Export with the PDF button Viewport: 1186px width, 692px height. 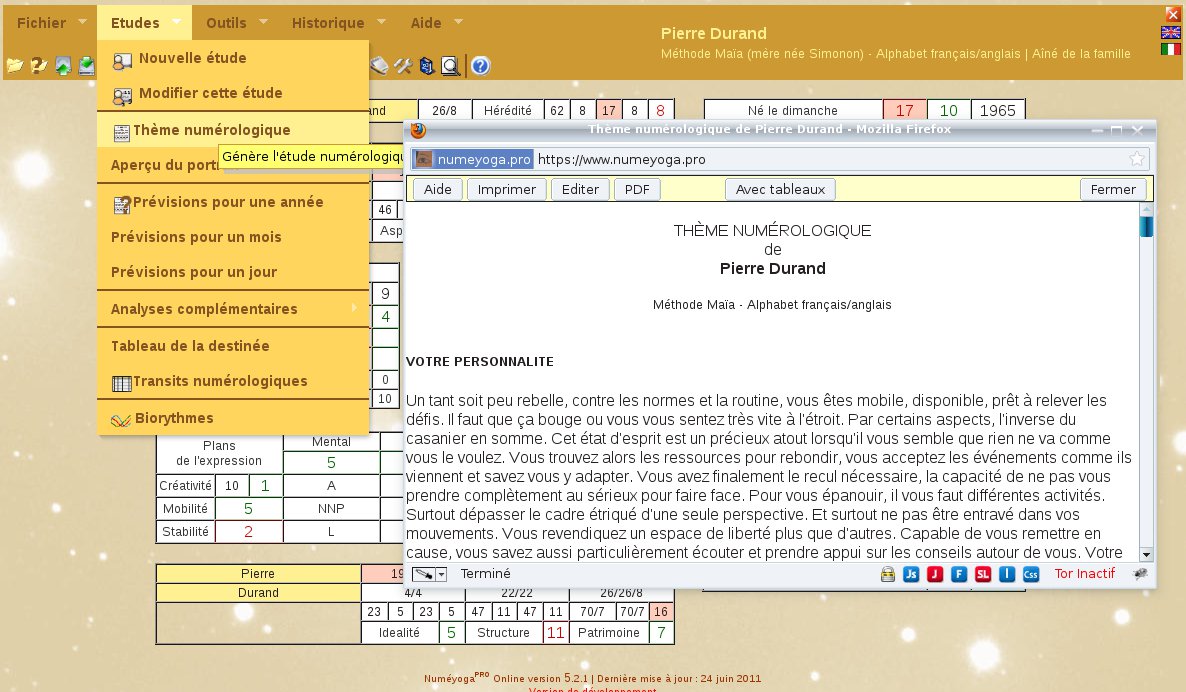click(x=637, y=189)
